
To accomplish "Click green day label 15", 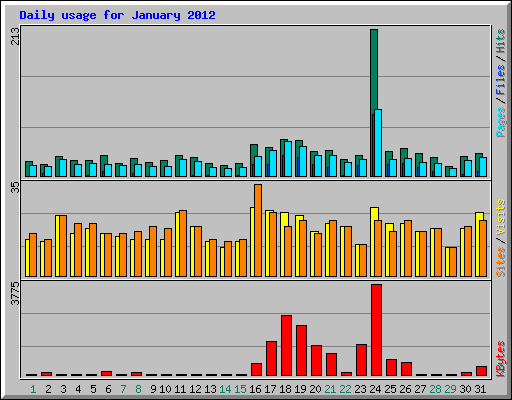I will point(240,389).
